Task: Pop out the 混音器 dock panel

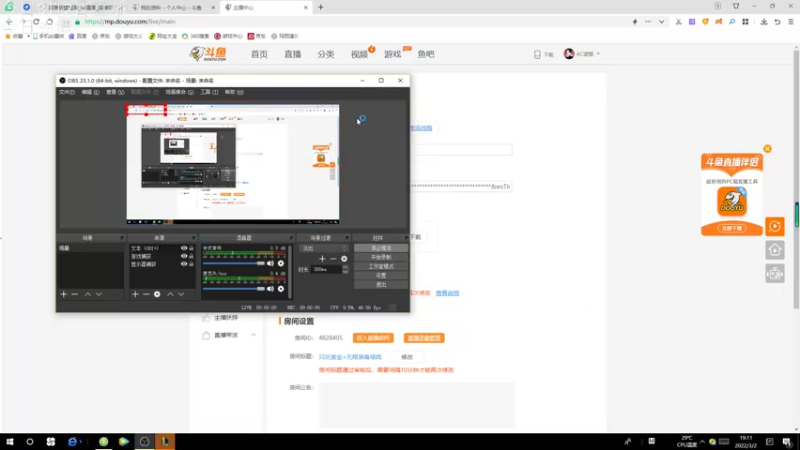Action: pyautogui.click(x=291, y=238)
